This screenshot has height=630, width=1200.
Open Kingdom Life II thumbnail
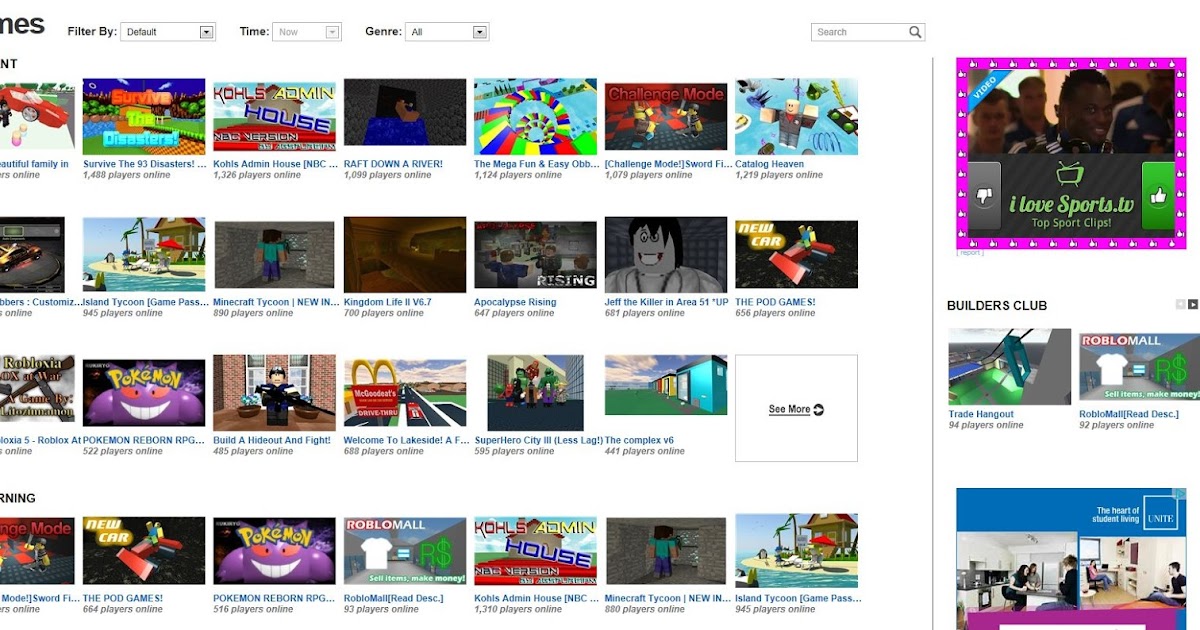(405, 254)
